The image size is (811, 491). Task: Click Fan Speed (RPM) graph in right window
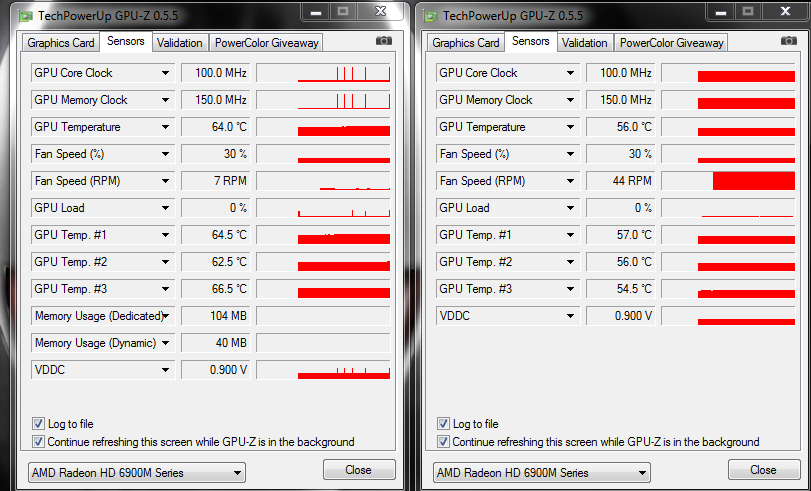728,181
